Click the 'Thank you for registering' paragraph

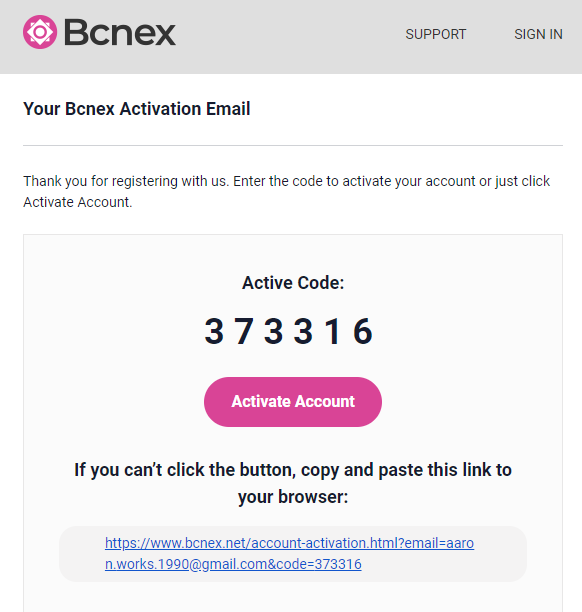[x=287, y=192]
